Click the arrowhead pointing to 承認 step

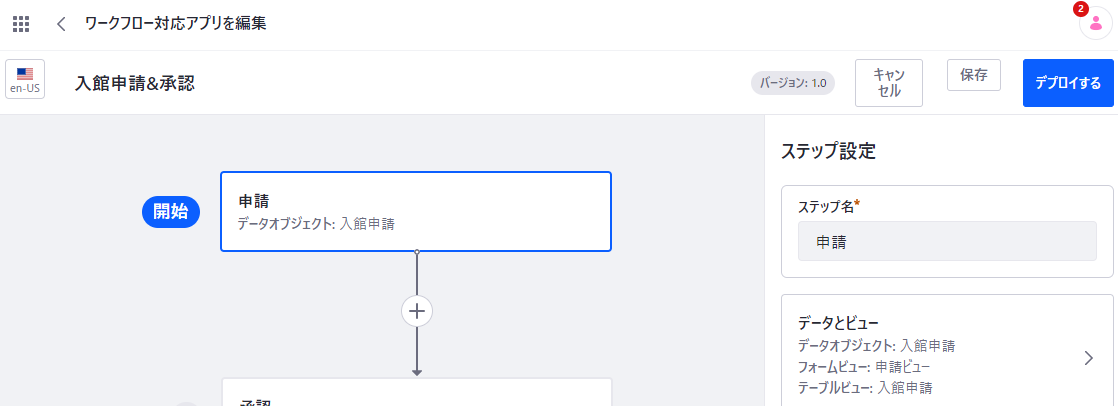pyautogui.click(x=417, y=372)
